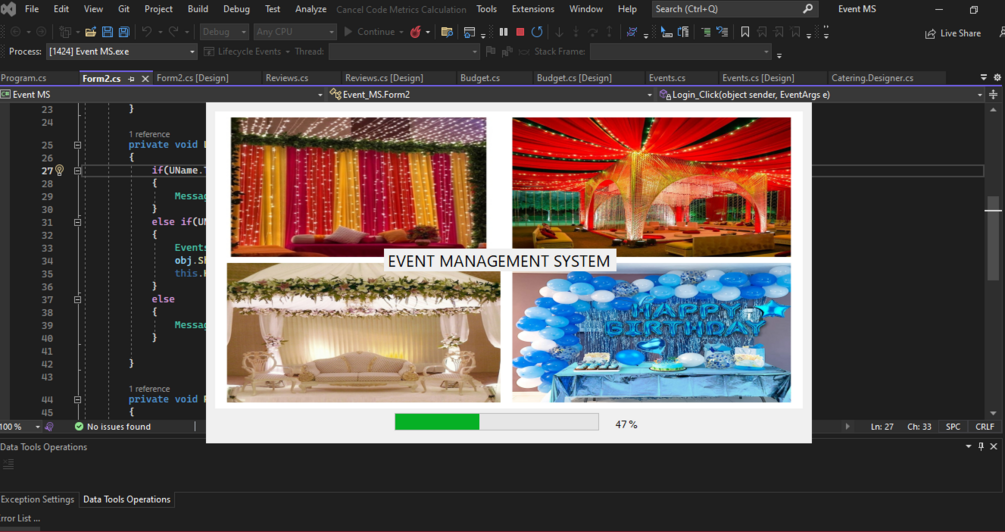Save current file with the single floppy icon
Image resolution: width=1005 pixels, height=532 pixels.
[107, 32]
